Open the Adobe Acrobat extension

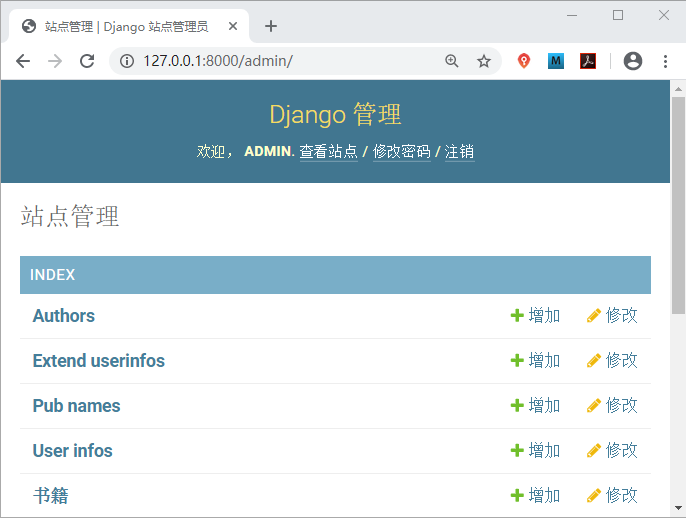[x=588, y=61]
